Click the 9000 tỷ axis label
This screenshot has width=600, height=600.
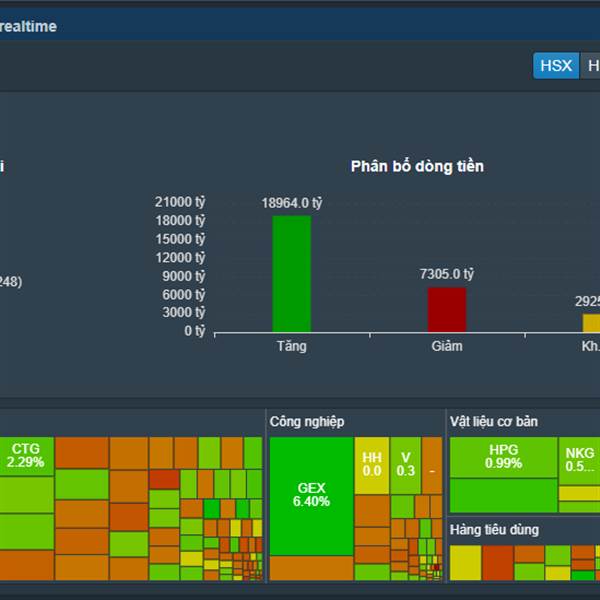tap(184, 276)
